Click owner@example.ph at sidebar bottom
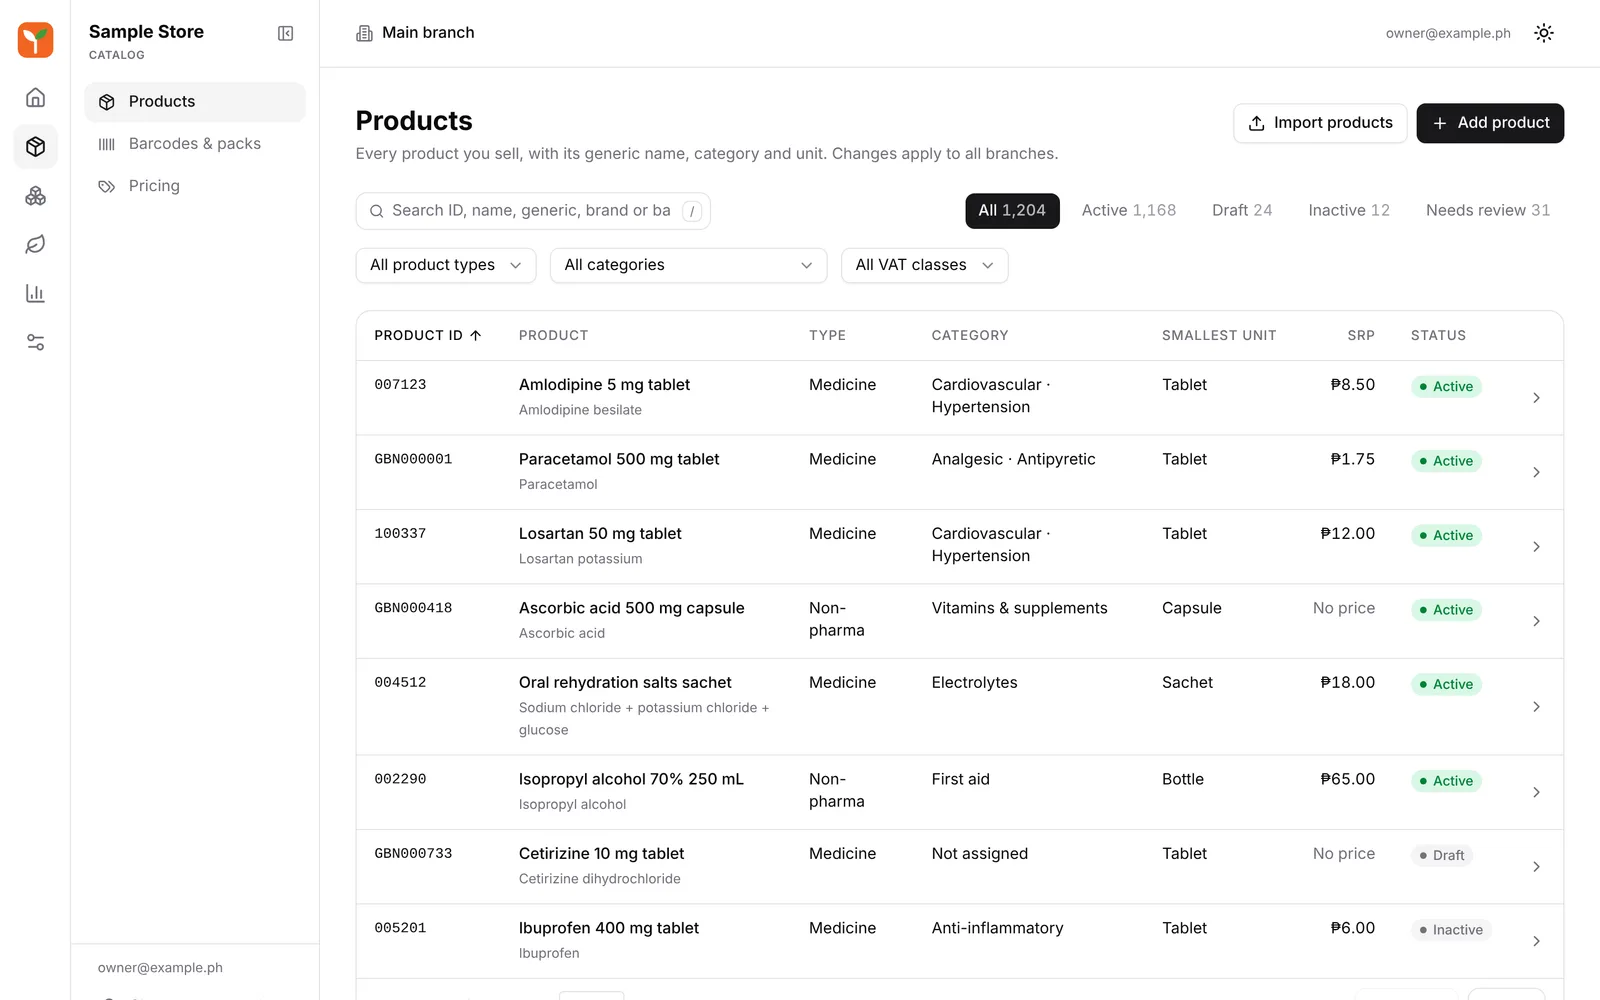 (160, 968)
